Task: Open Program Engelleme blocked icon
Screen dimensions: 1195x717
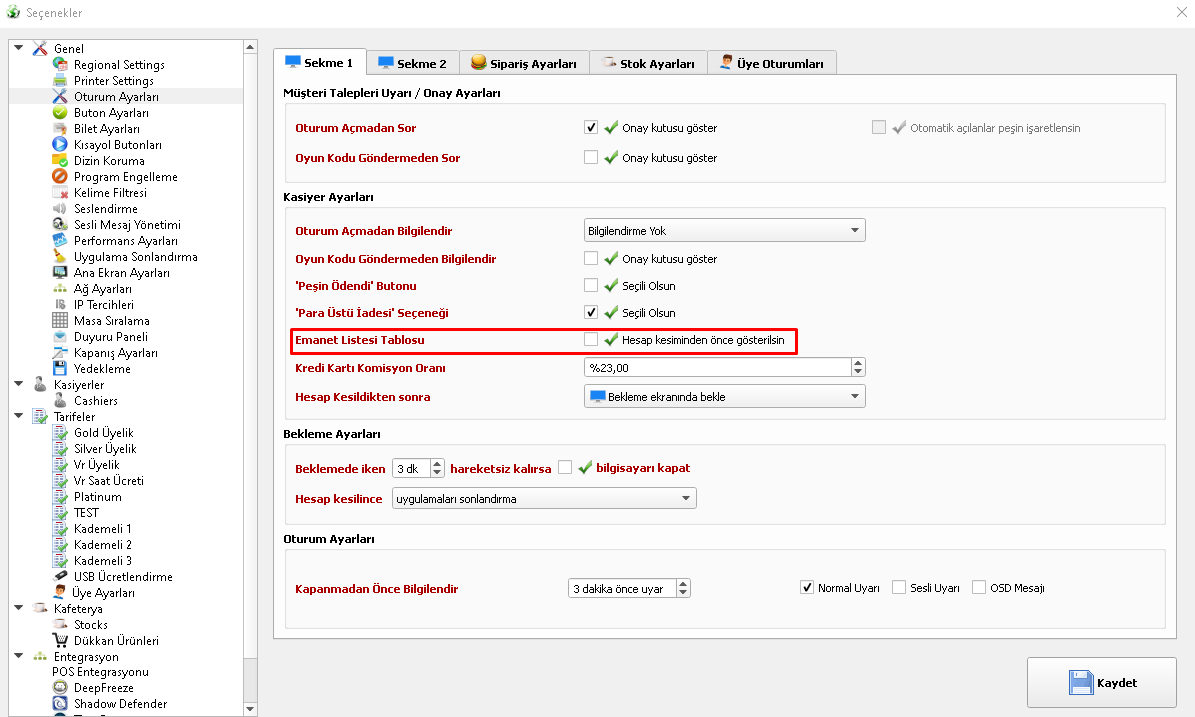Action: [x=60, y=177]
